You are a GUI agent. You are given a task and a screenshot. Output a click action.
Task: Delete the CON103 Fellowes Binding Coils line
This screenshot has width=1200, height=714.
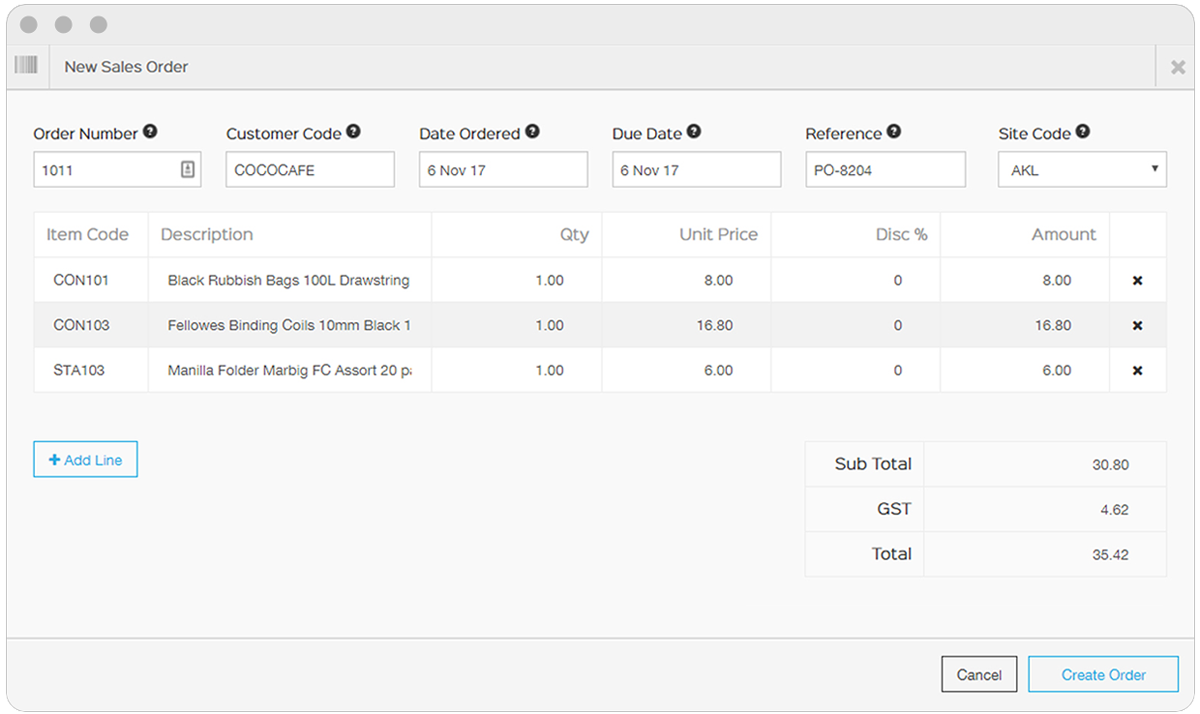[x=1137, y=326]
